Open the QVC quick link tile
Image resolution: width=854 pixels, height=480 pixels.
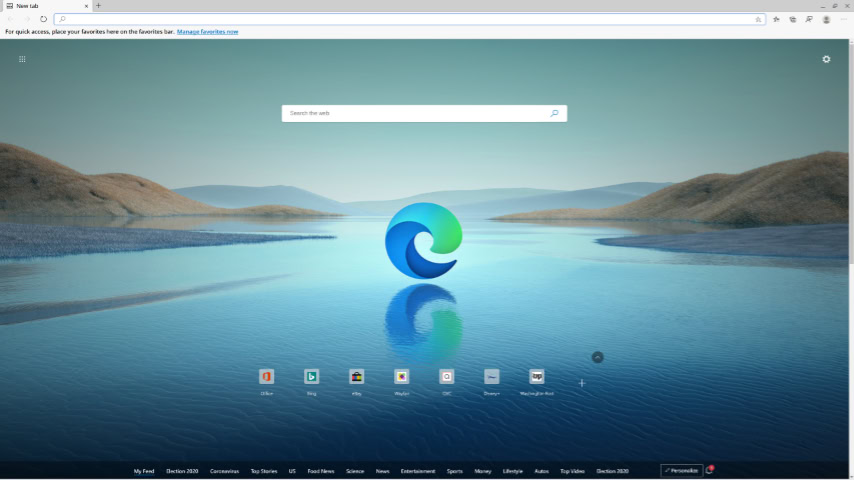(x=447, y=377)
